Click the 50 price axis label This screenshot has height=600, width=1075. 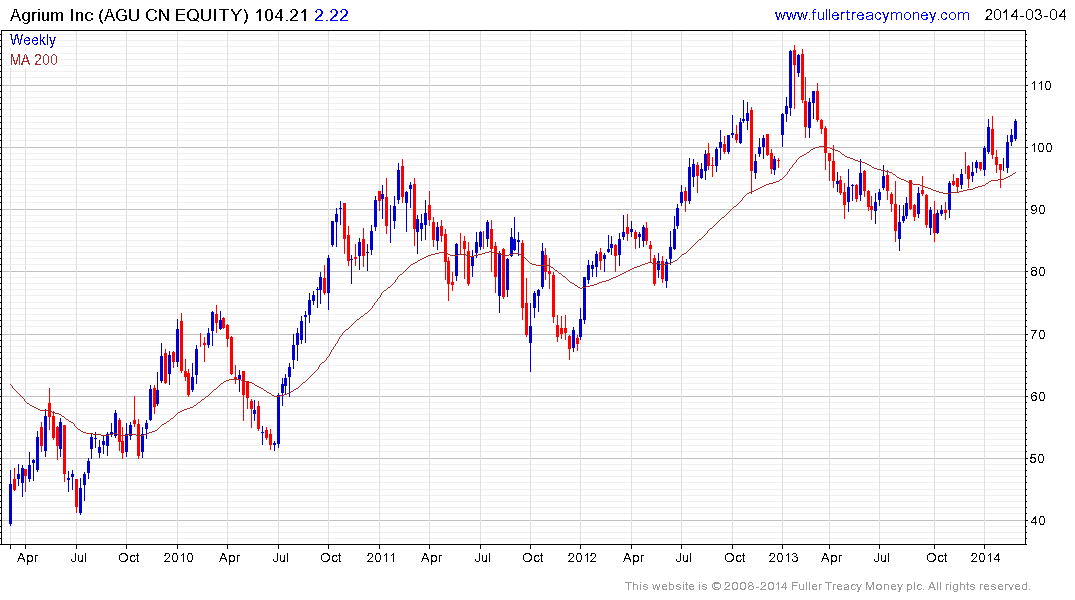pos(1038,459)
